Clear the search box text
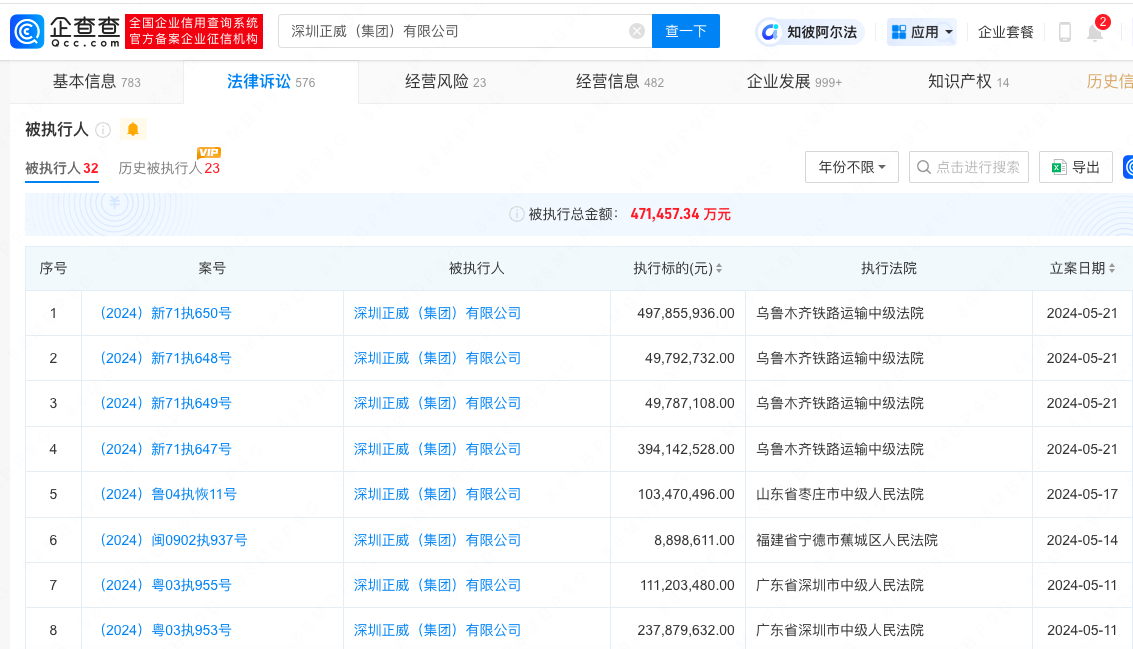Viewport: 1133px width, 649px height. tap(637, 31)
